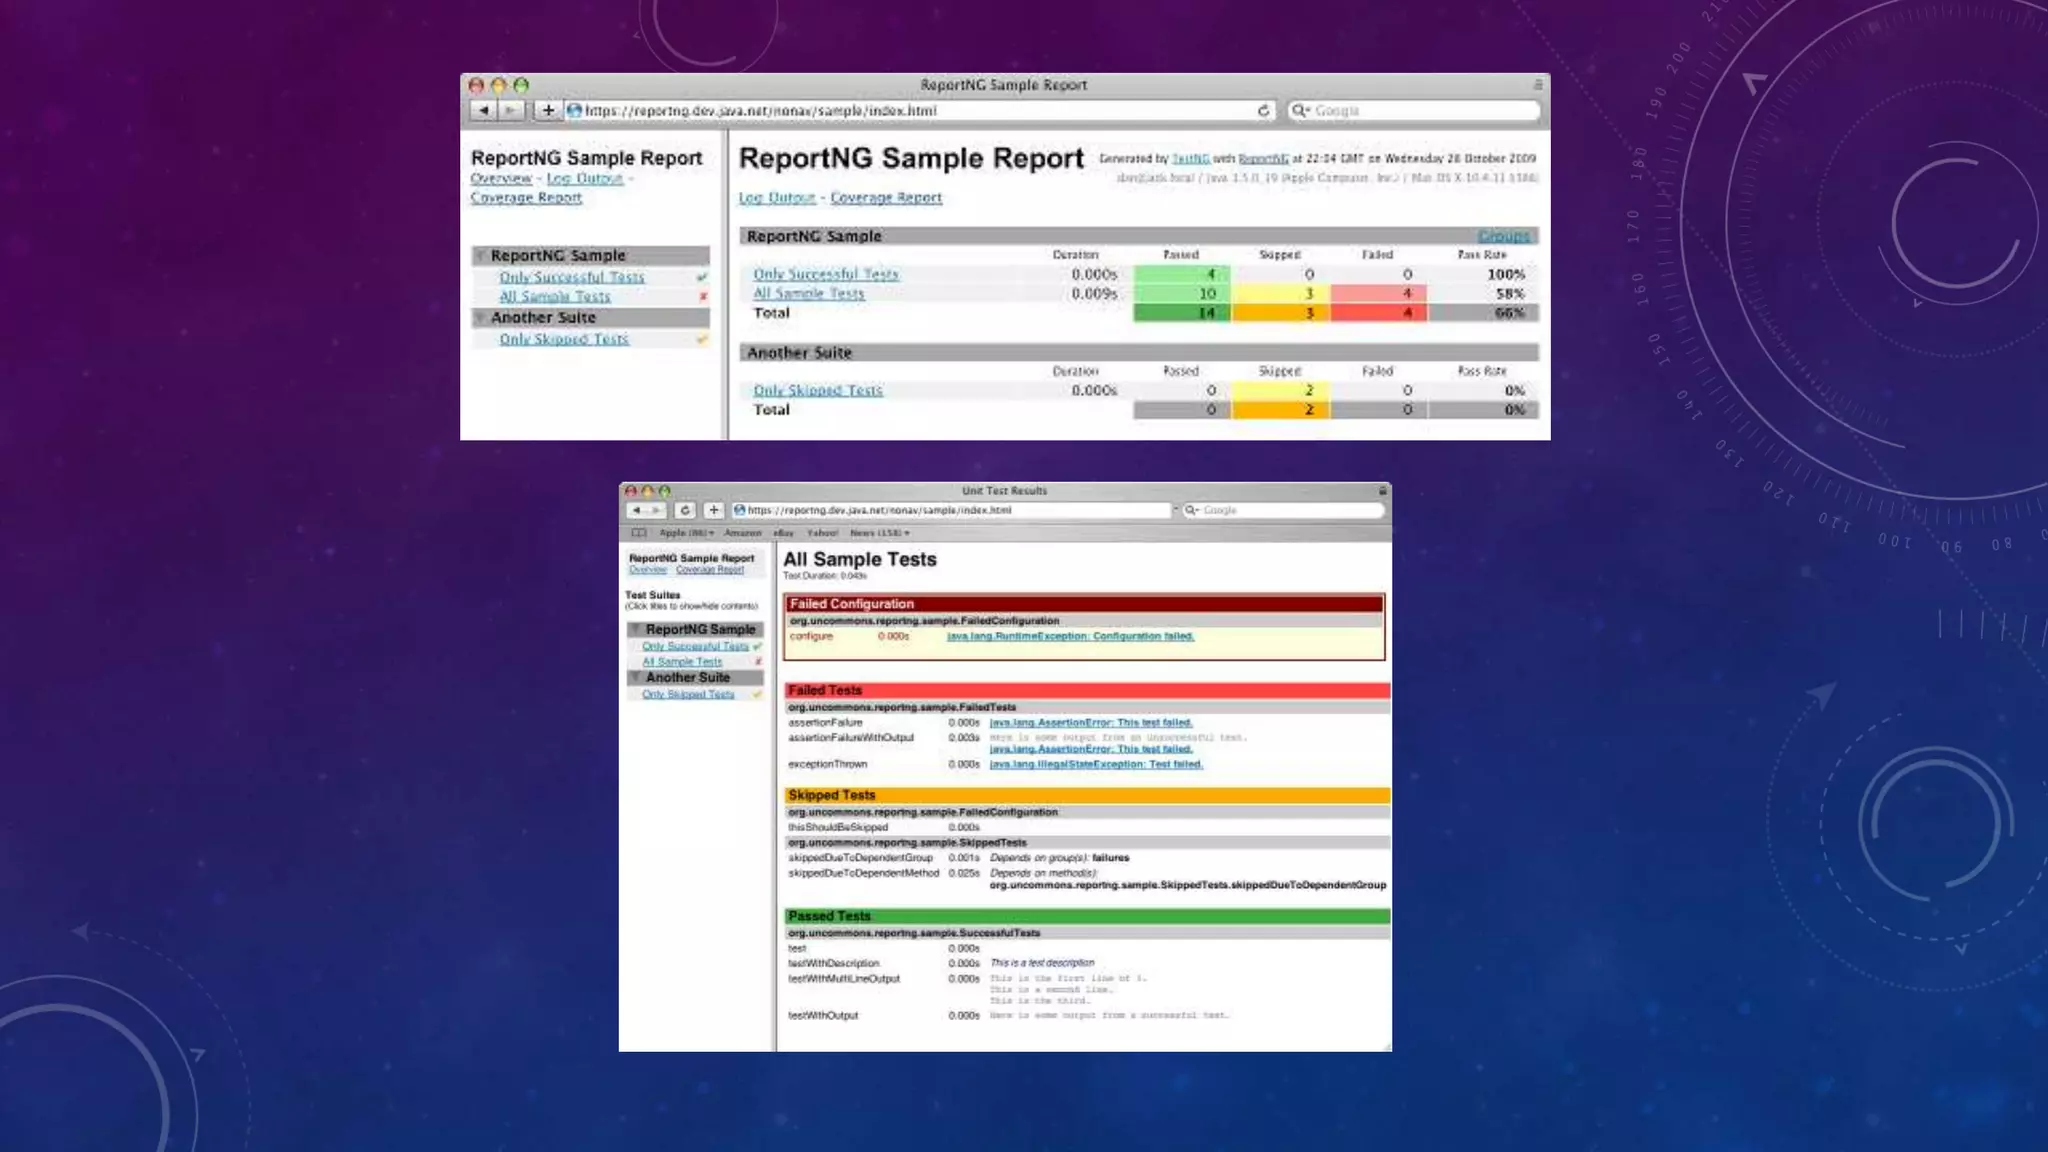2048x1152 pixels.
Task: Click Back arrow in ReportNG Sample Report window
Action: click(x=484, y=110)
